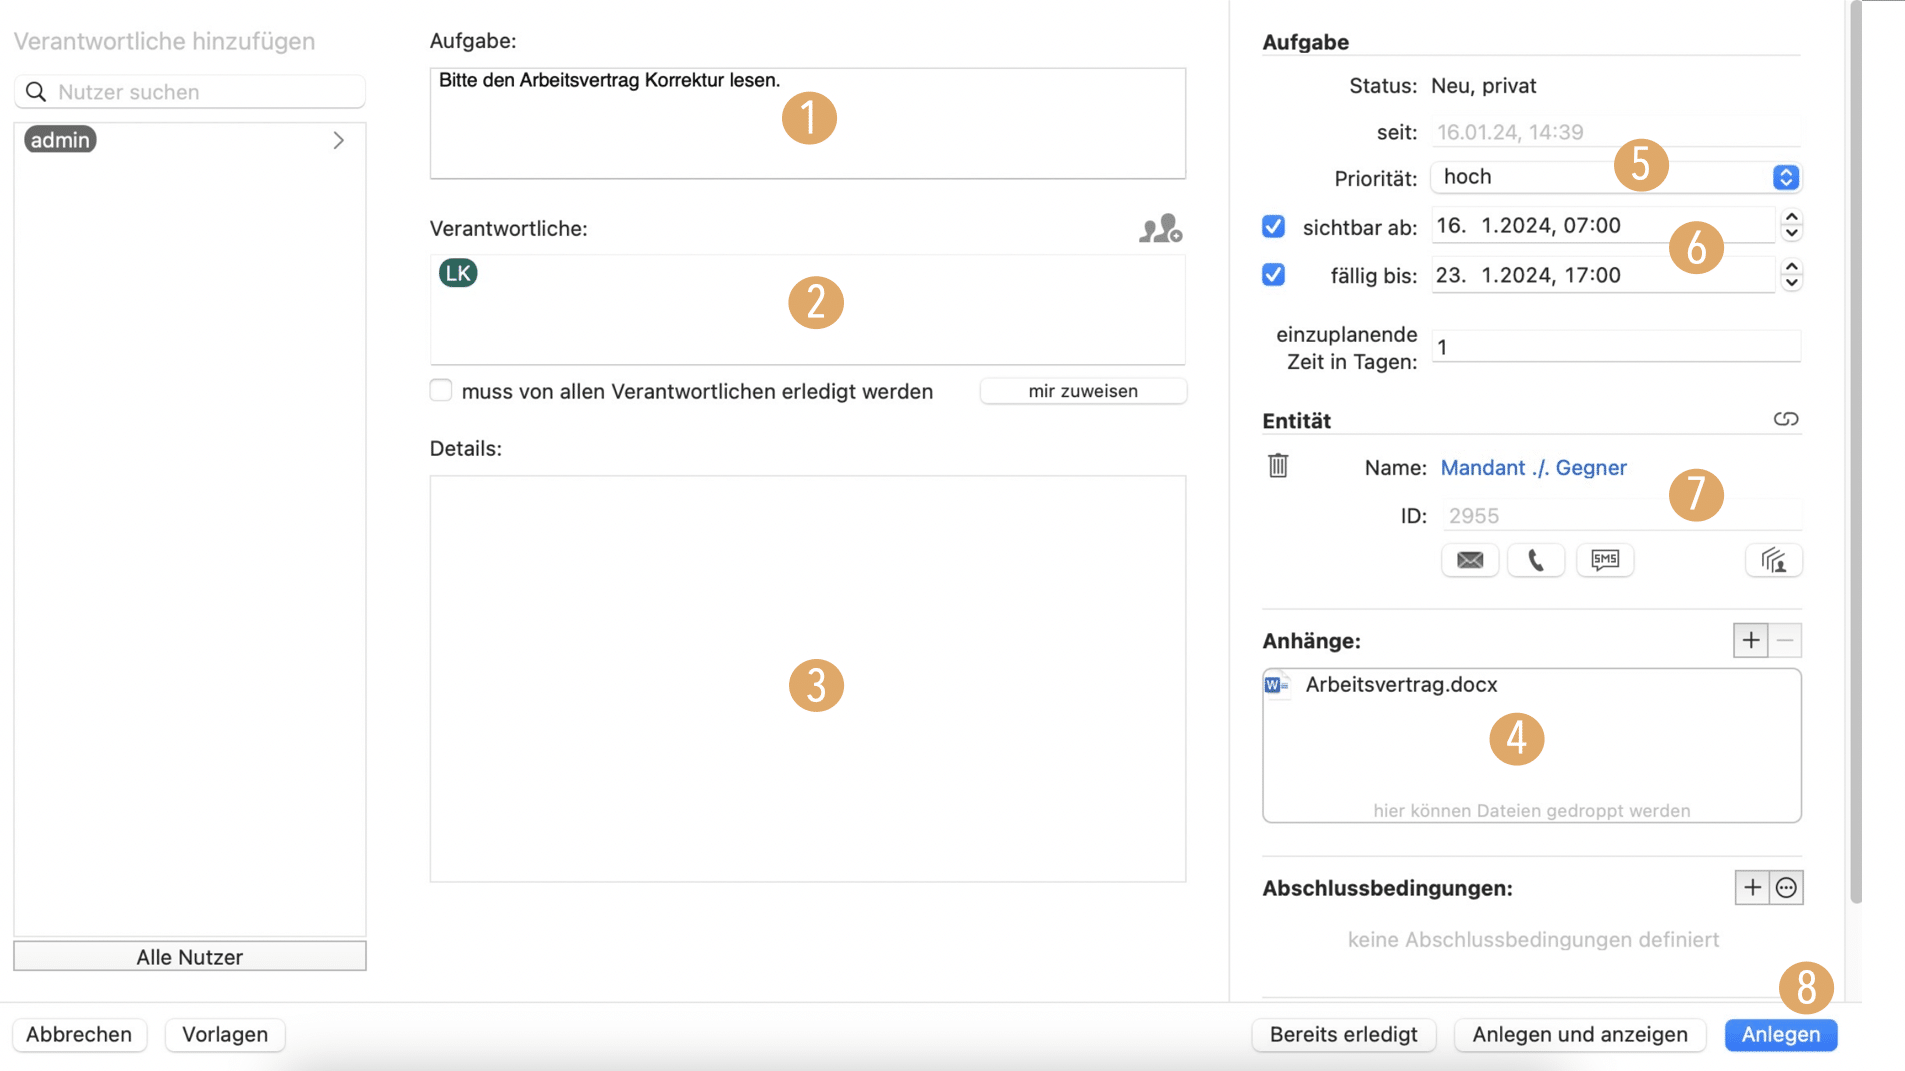
Task: Click the 'einzuplanende Zeit in Tagen' field
Action: (x=1616, y=347)
